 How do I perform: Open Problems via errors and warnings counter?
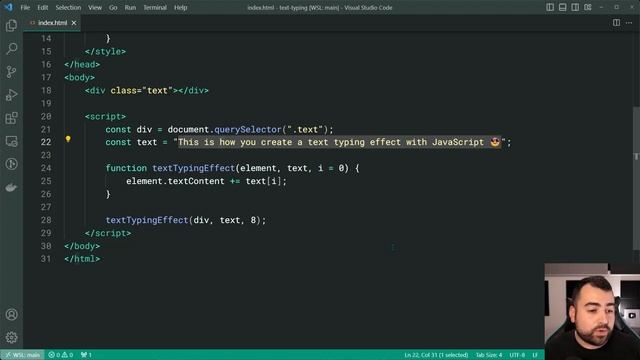click(61, 355)
